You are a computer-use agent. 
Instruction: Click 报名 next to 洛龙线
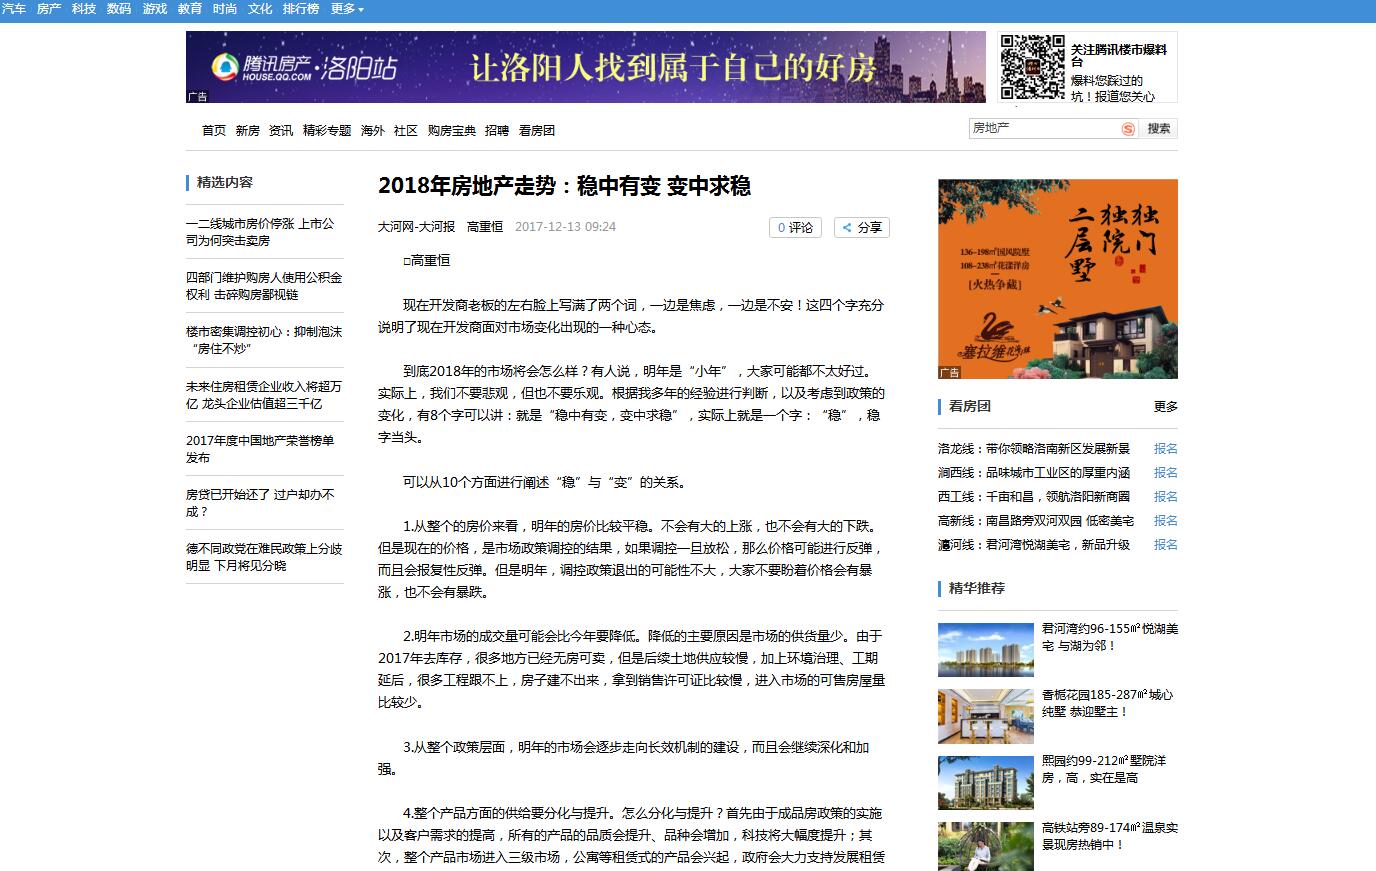click(1165, 448)
